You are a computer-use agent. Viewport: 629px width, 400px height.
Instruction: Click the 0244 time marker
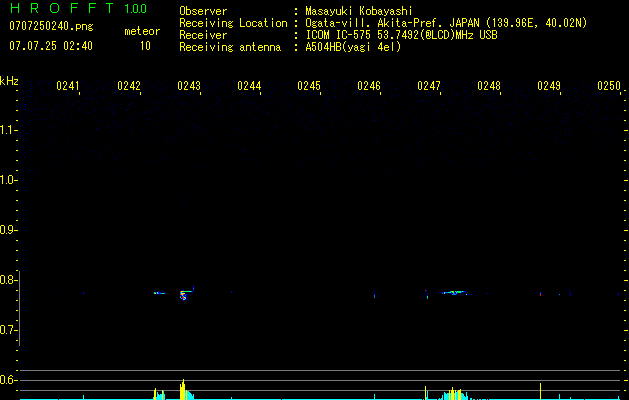[249, 86]
